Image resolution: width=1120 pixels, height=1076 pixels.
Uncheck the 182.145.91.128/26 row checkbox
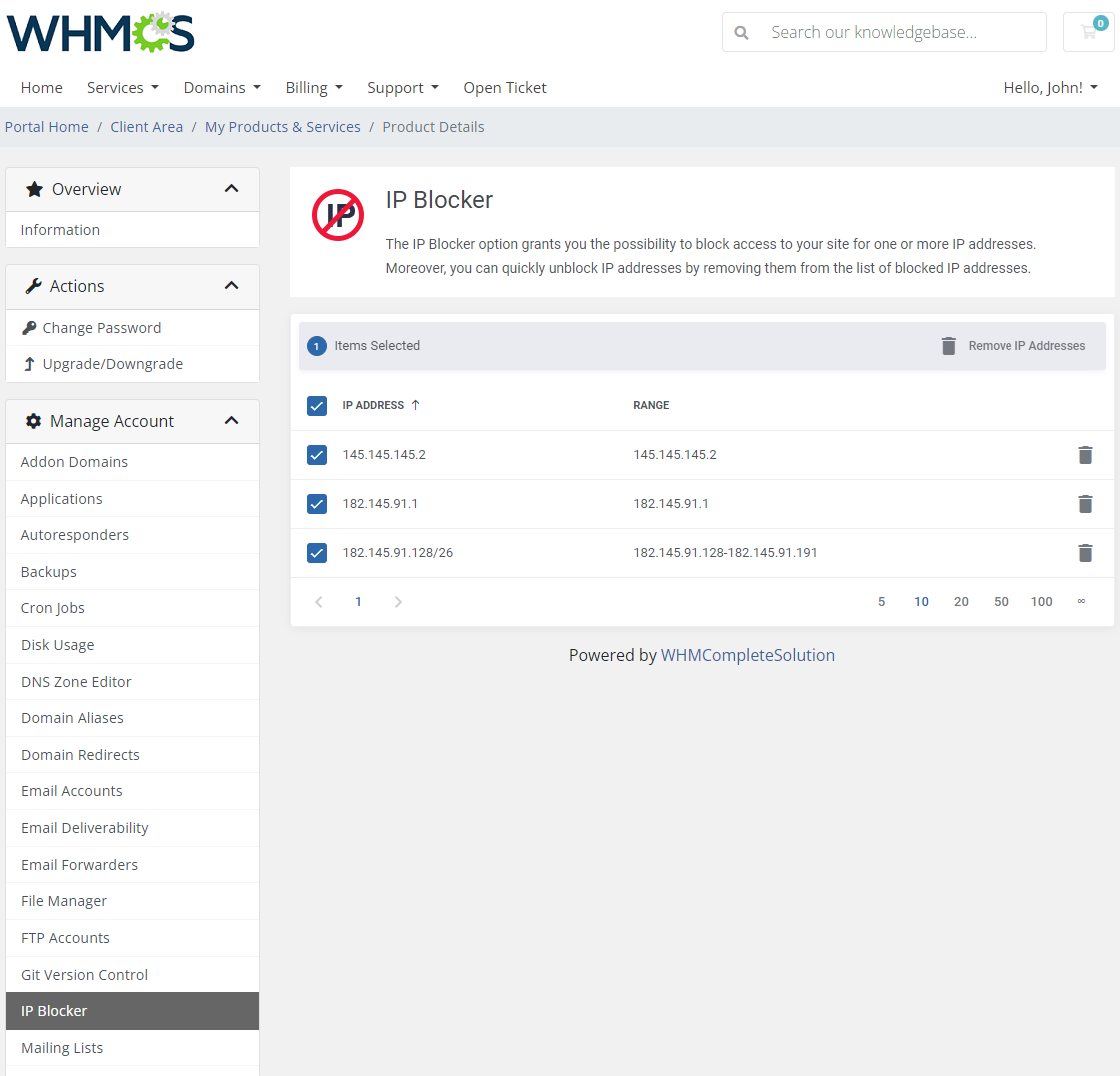[317, 552]
